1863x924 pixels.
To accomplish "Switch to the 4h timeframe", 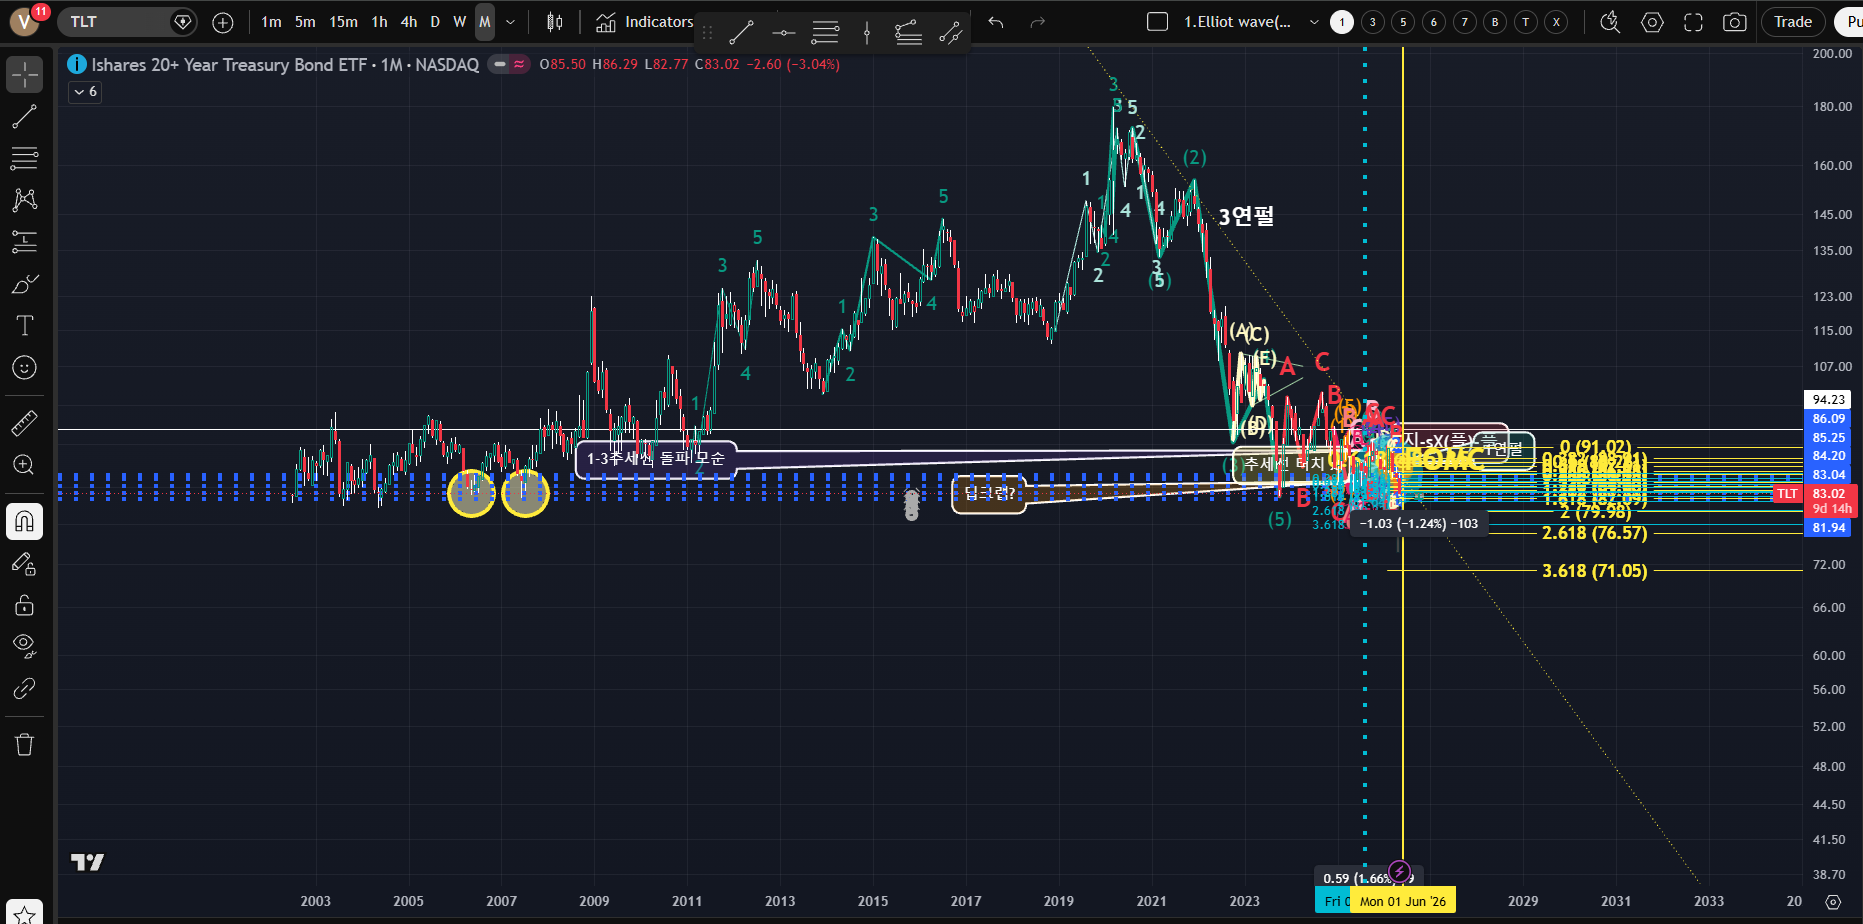I will coord(409,22).
